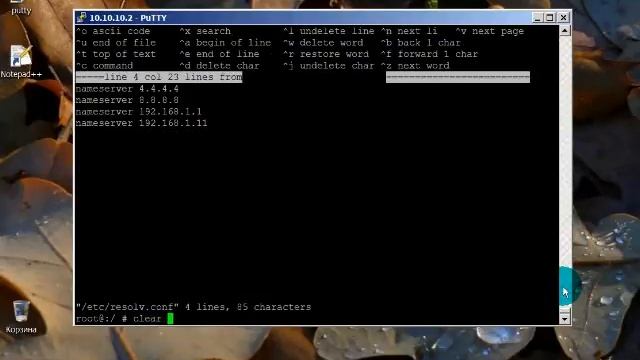The image size is (640, 360).
Task: Click the '/etc/resolv.conf' 4 lines message
Action: coord(193,307)
